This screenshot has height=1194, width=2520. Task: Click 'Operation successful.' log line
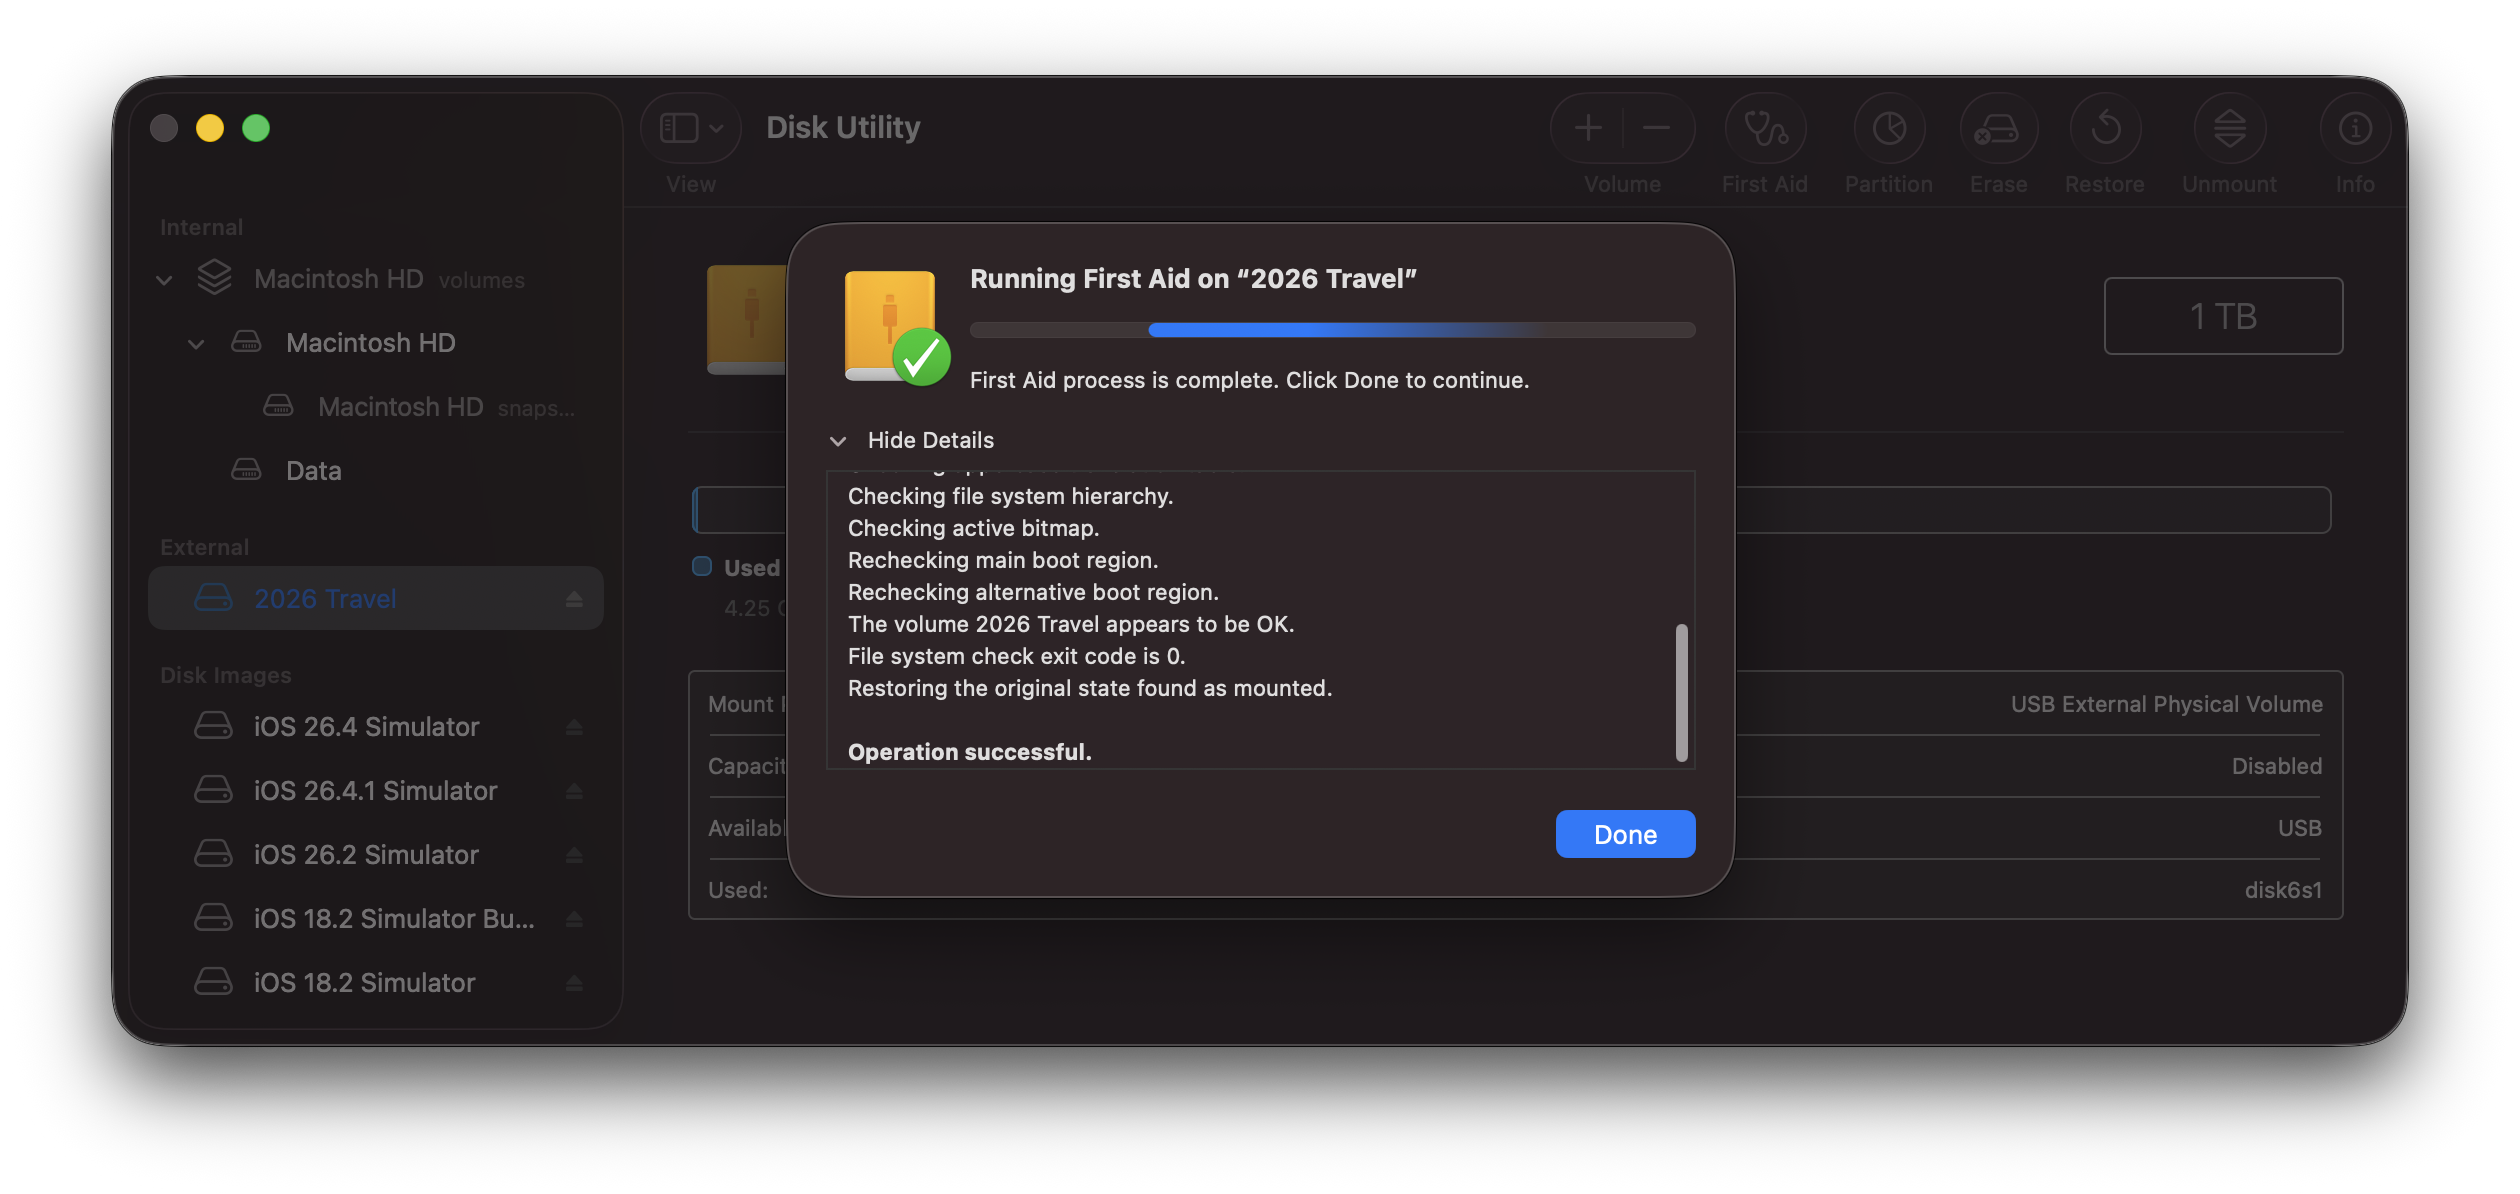(x=969, y=752)
